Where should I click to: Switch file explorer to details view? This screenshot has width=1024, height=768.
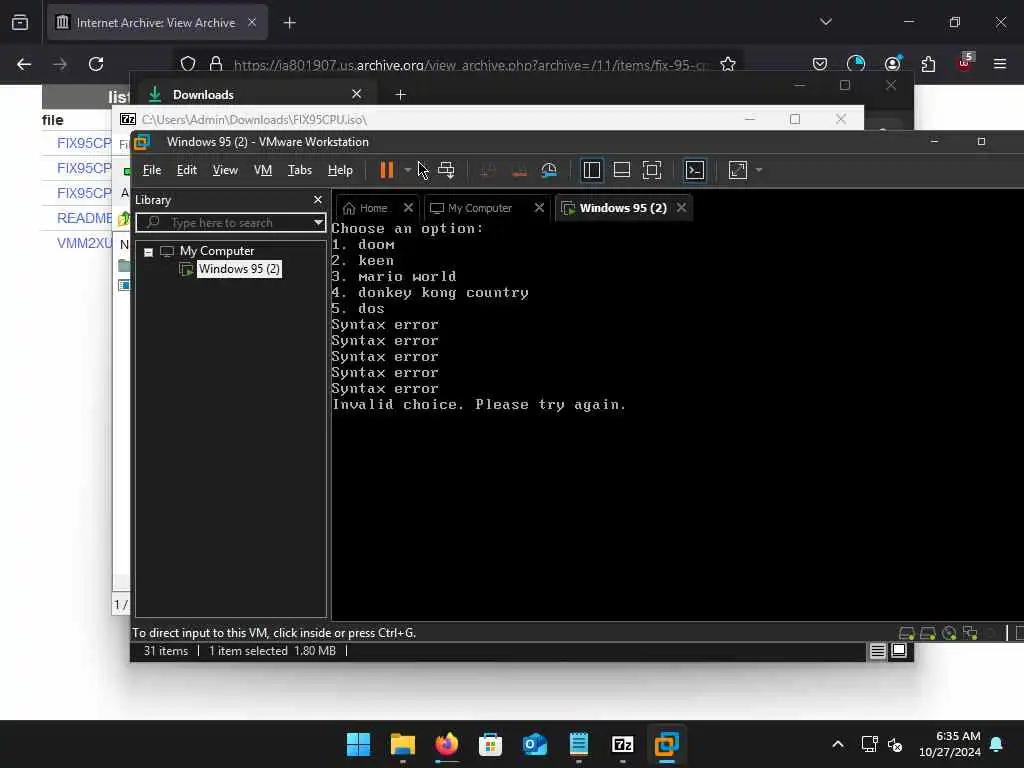pos(878,650)
